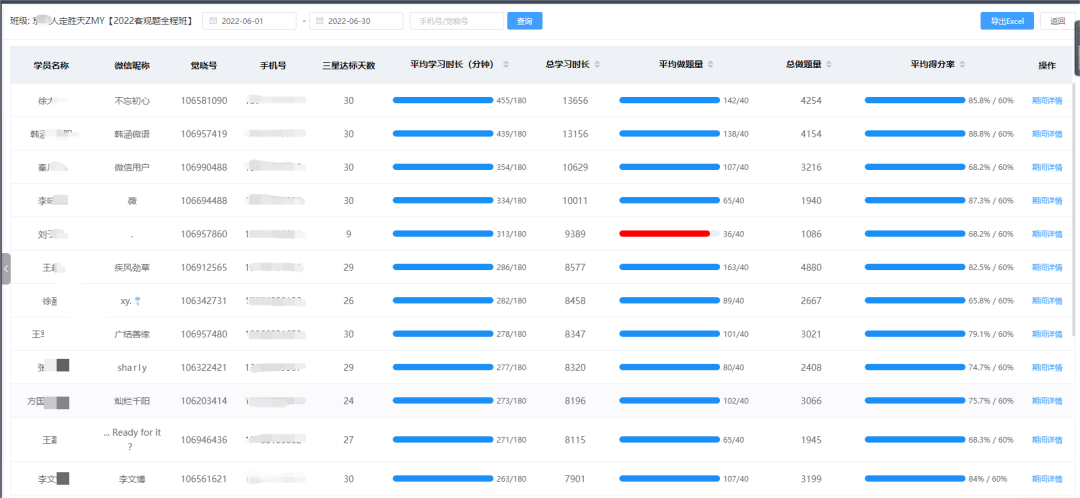Click the nickname 灿烂千阳
The width and height of the screenshot is (1080, 498).
(x=132, y=401)
